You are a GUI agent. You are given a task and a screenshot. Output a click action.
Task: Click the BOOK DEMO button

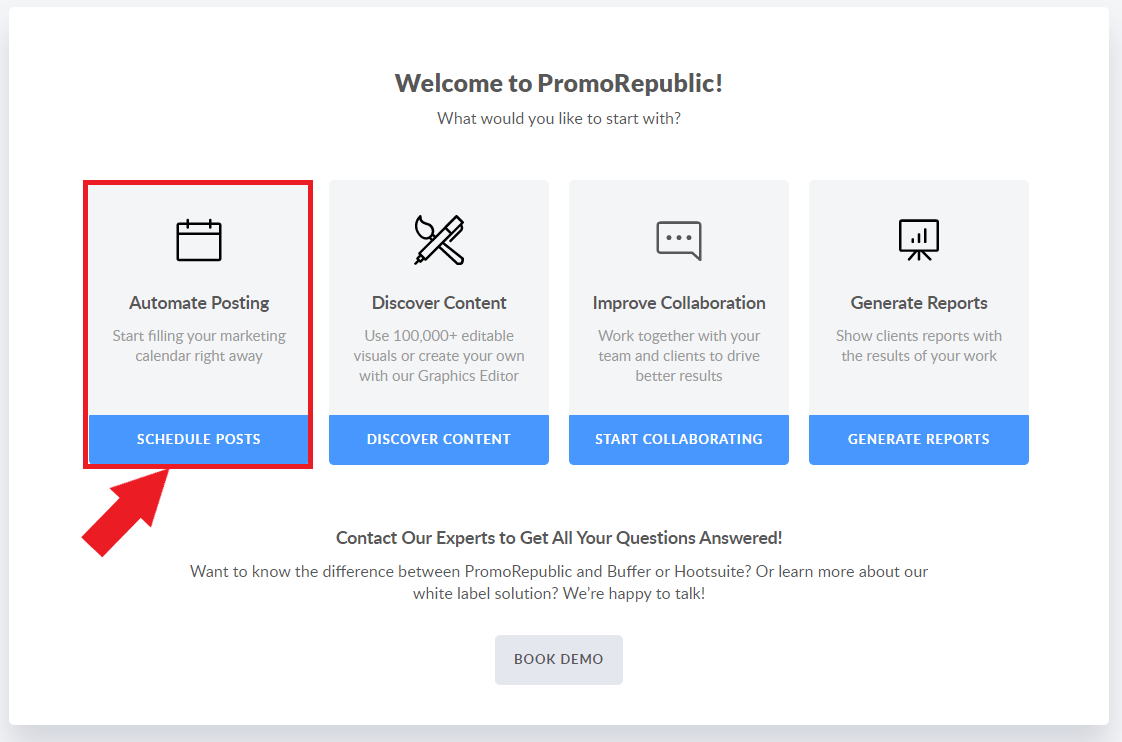tap(558, 659)
